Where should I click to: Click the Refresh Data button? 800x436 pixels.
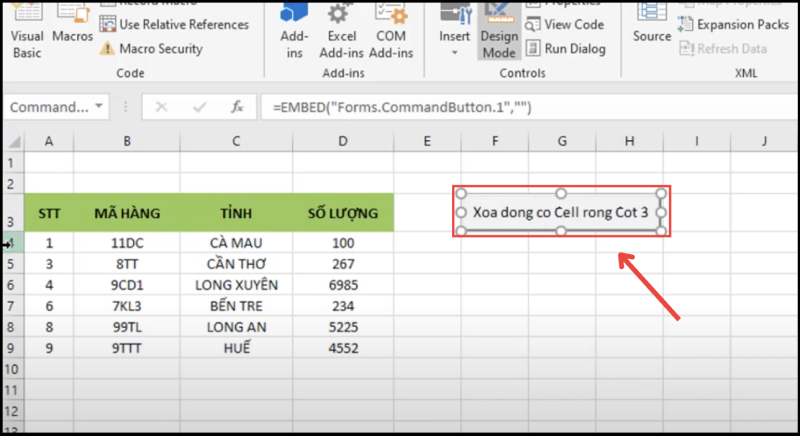[723, 49]
